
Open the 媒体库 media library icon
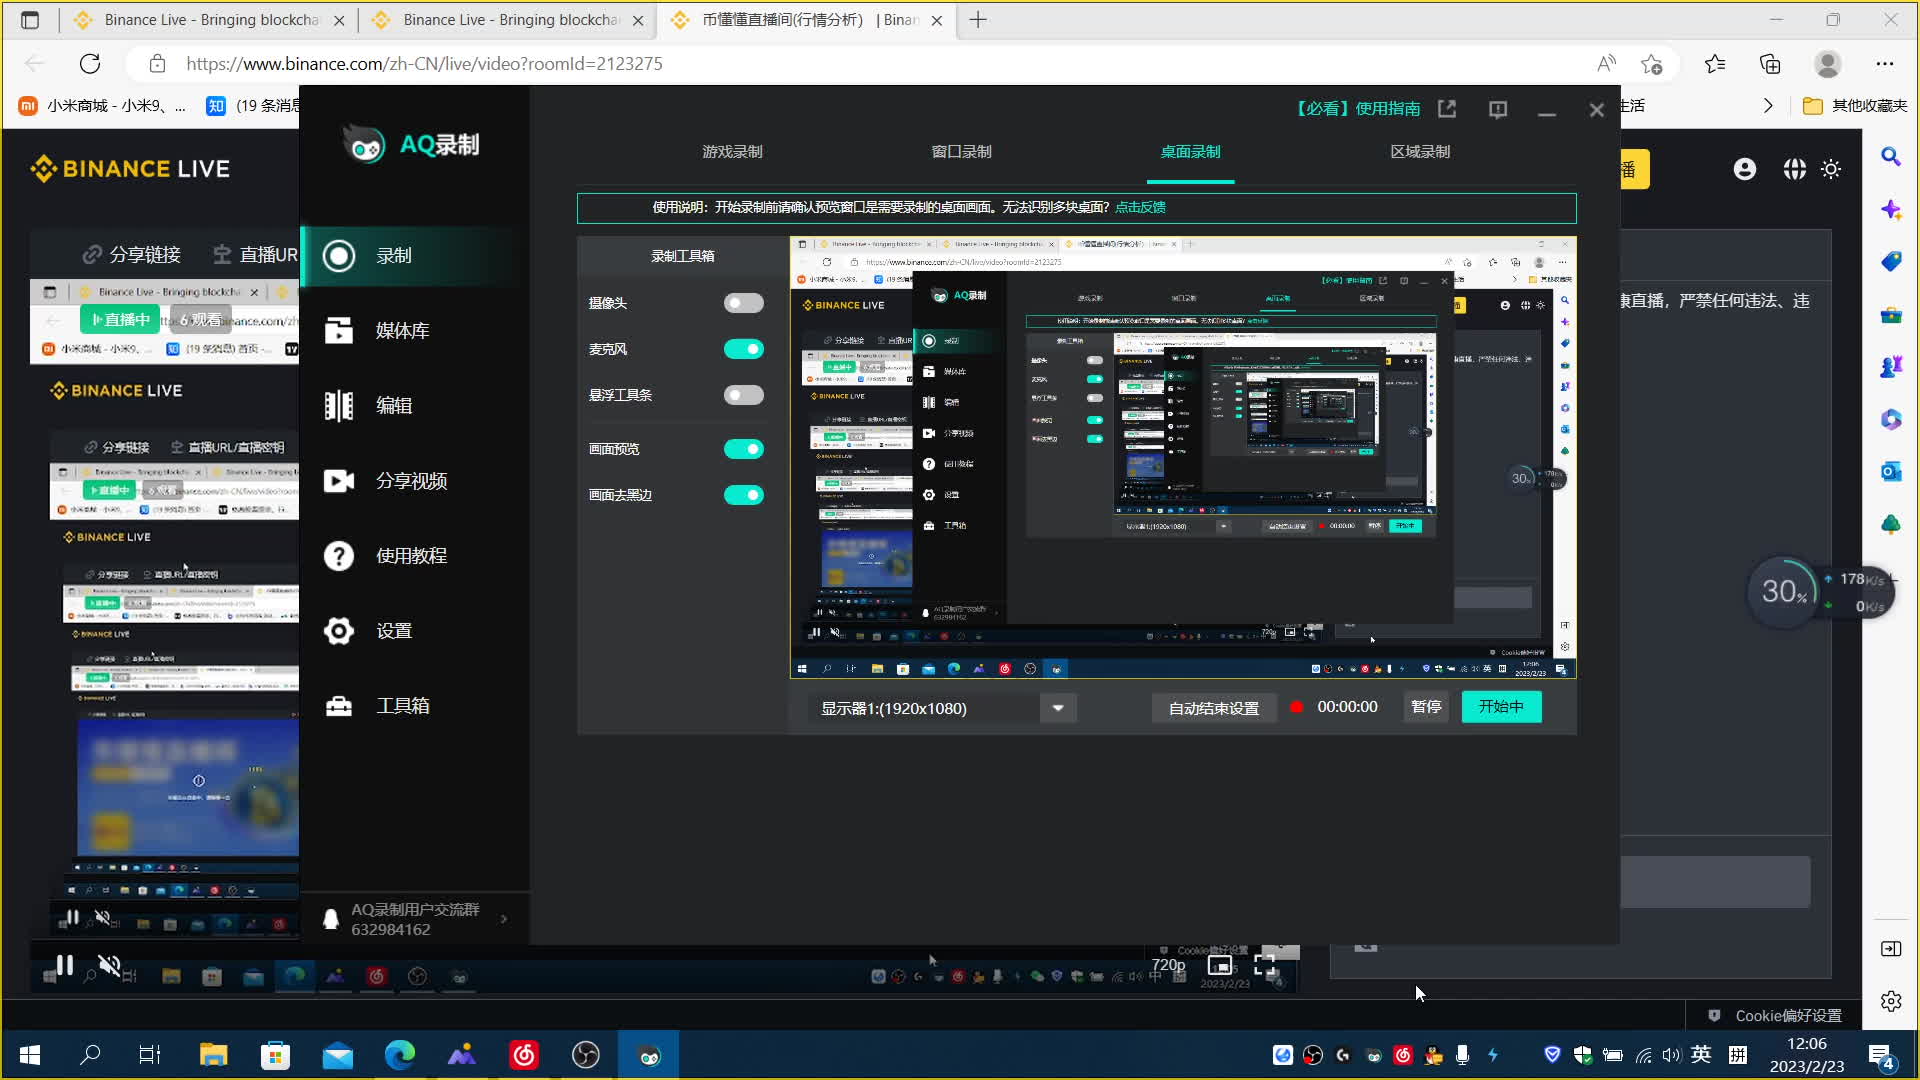339,331
